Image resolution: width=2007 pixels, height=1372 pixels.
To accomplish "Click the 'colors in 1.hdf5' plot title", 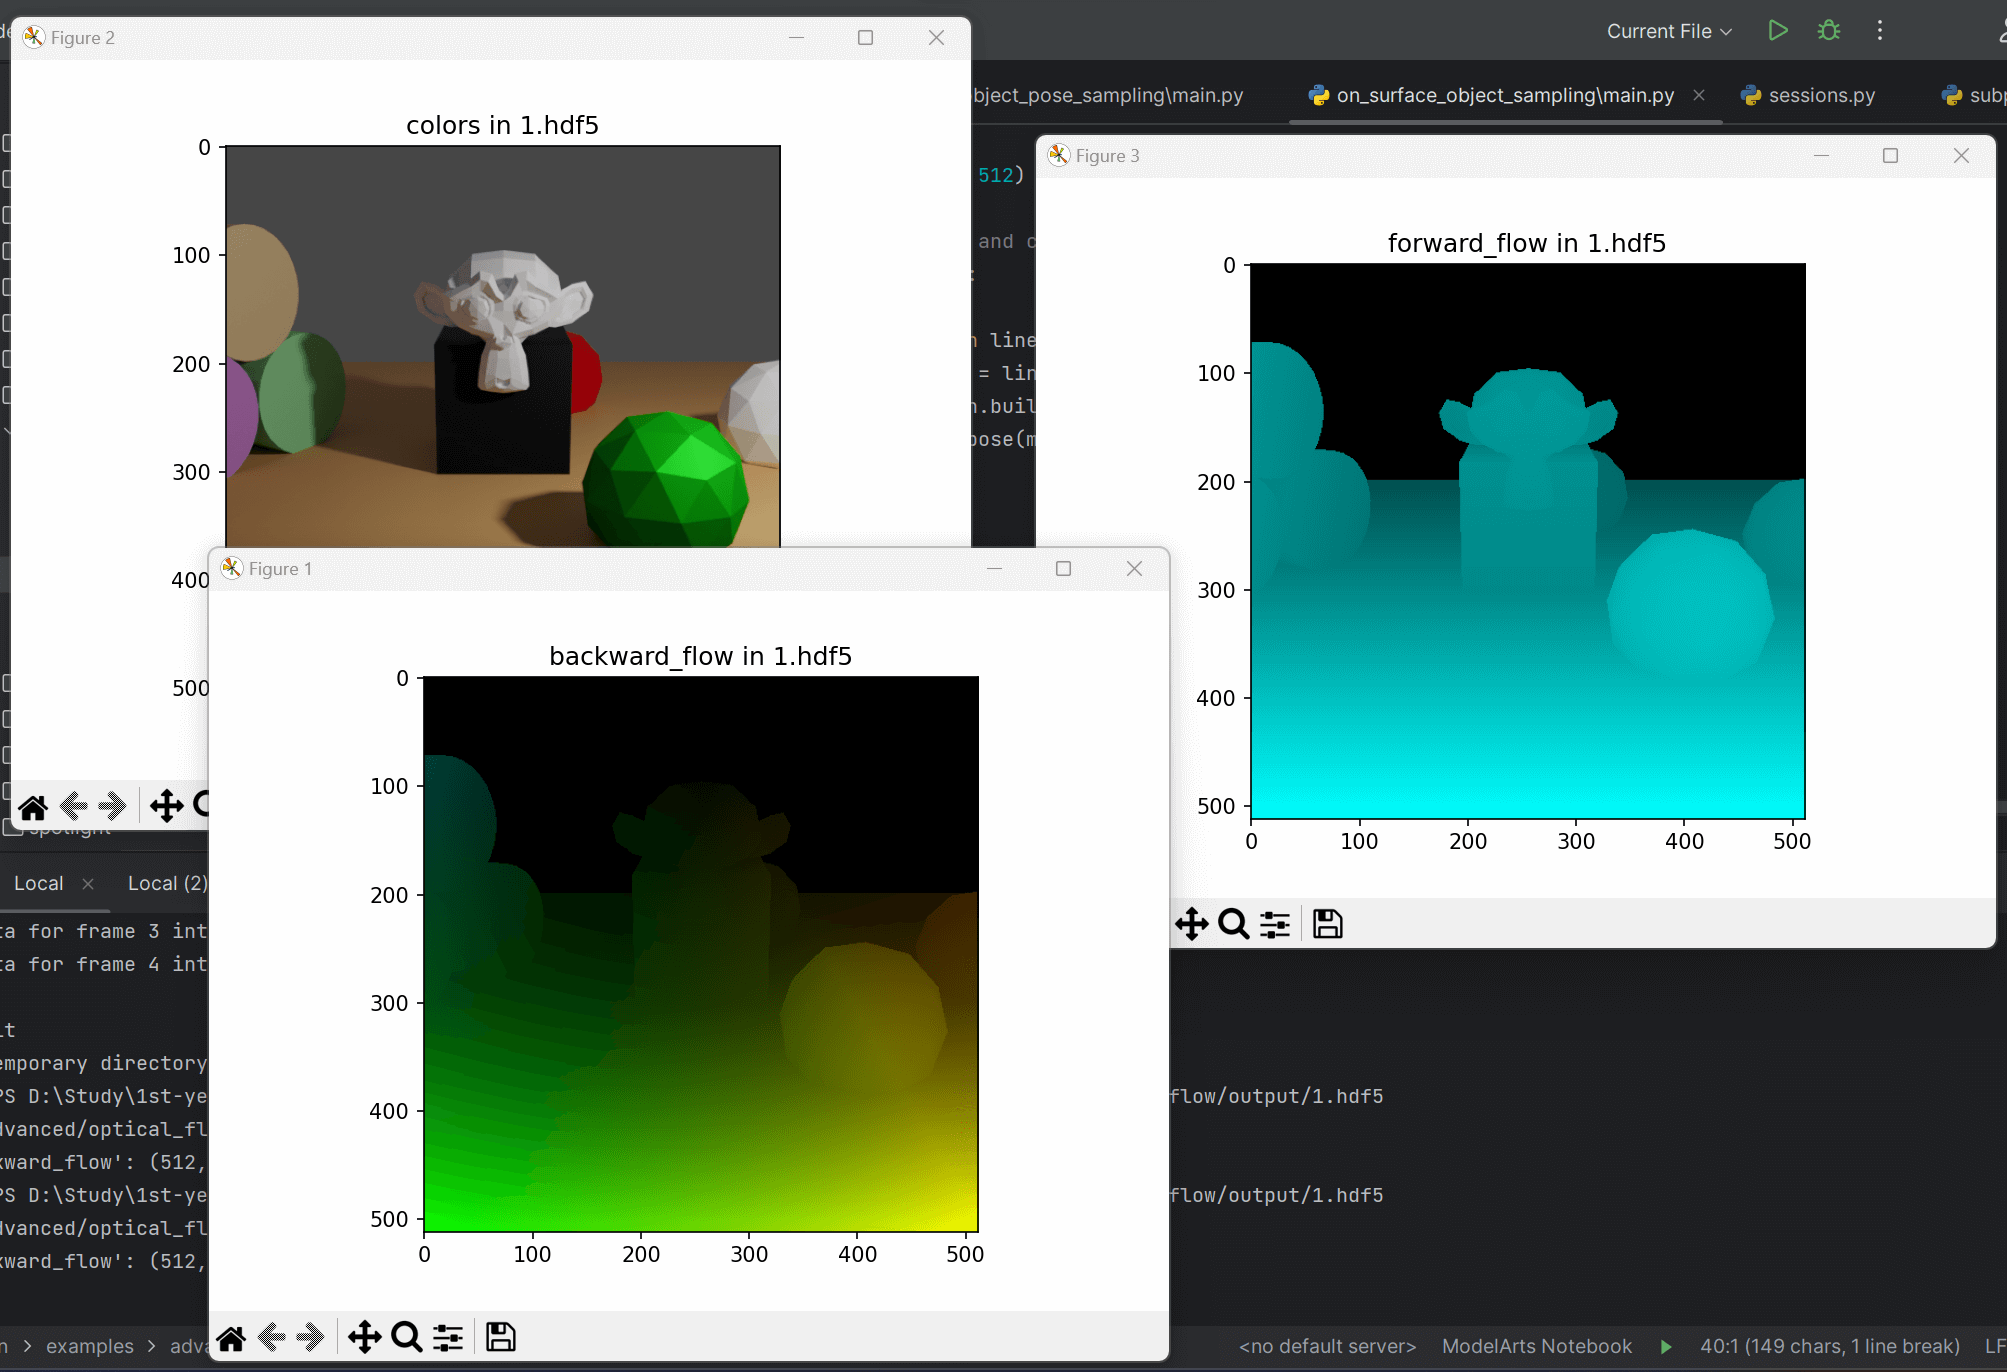I will (502, 125).
